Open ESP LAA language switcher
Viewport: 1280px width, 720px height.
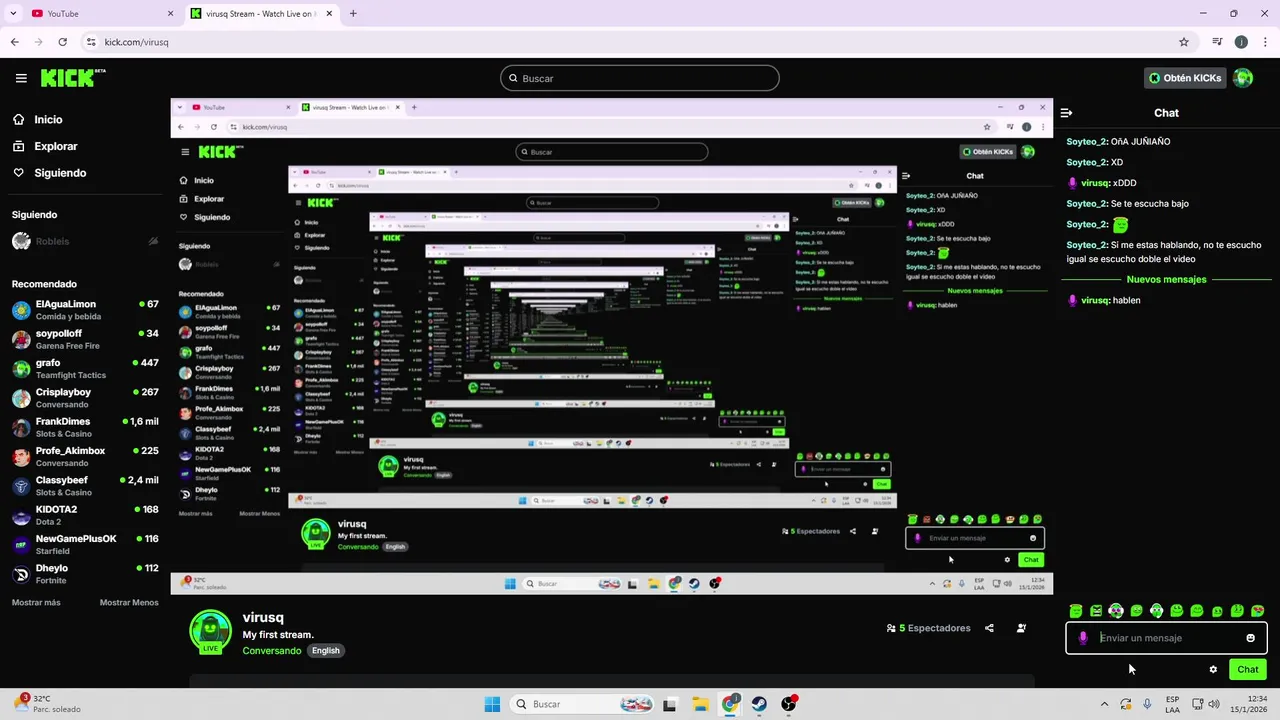click(1172, 704)
